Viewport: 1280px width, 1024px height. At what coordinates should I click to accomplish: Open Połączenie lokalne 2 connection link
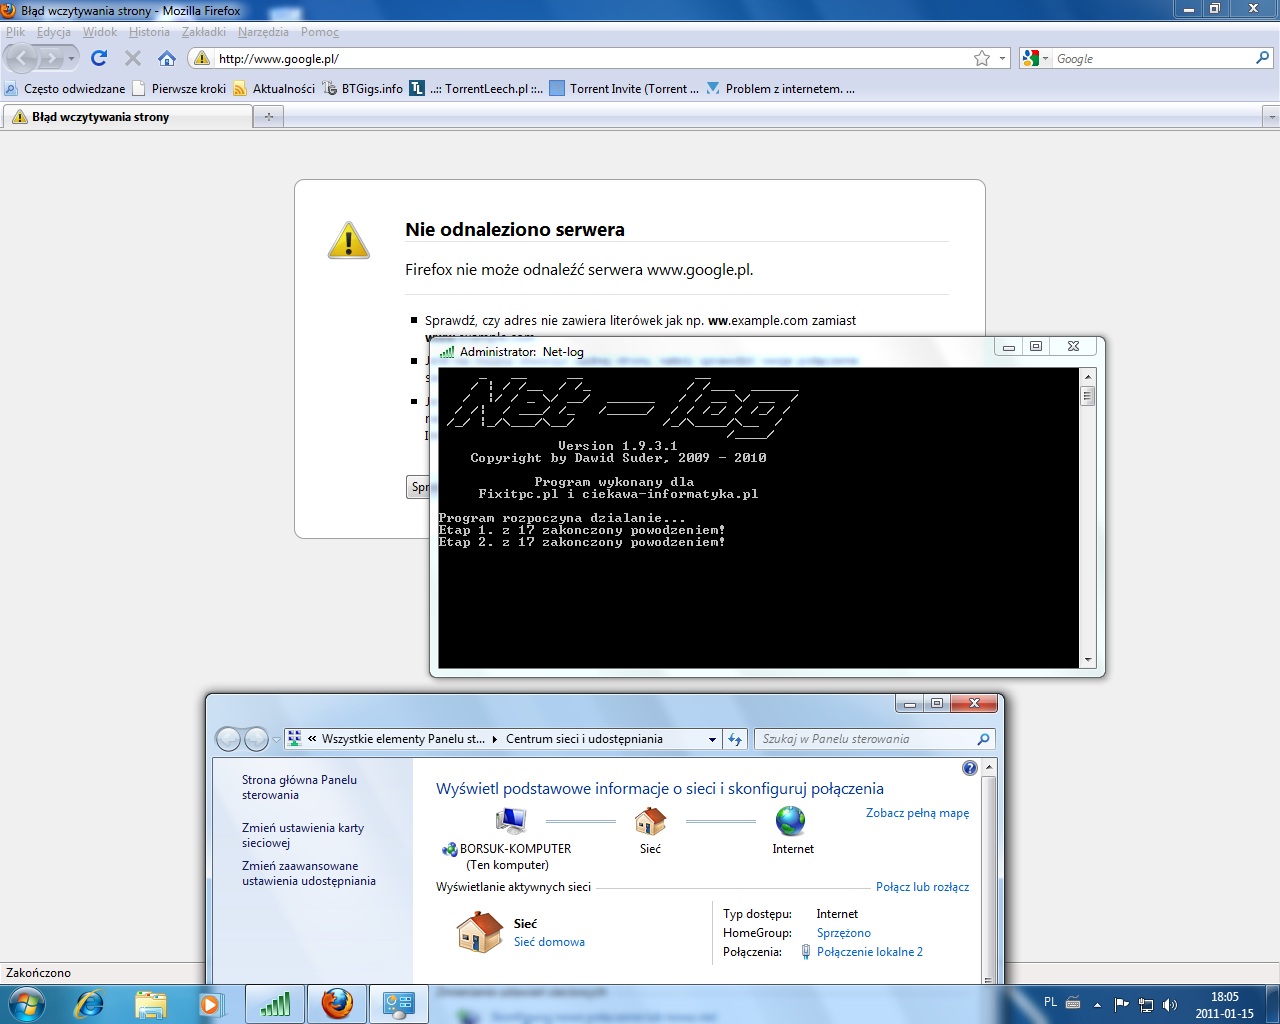869,952
